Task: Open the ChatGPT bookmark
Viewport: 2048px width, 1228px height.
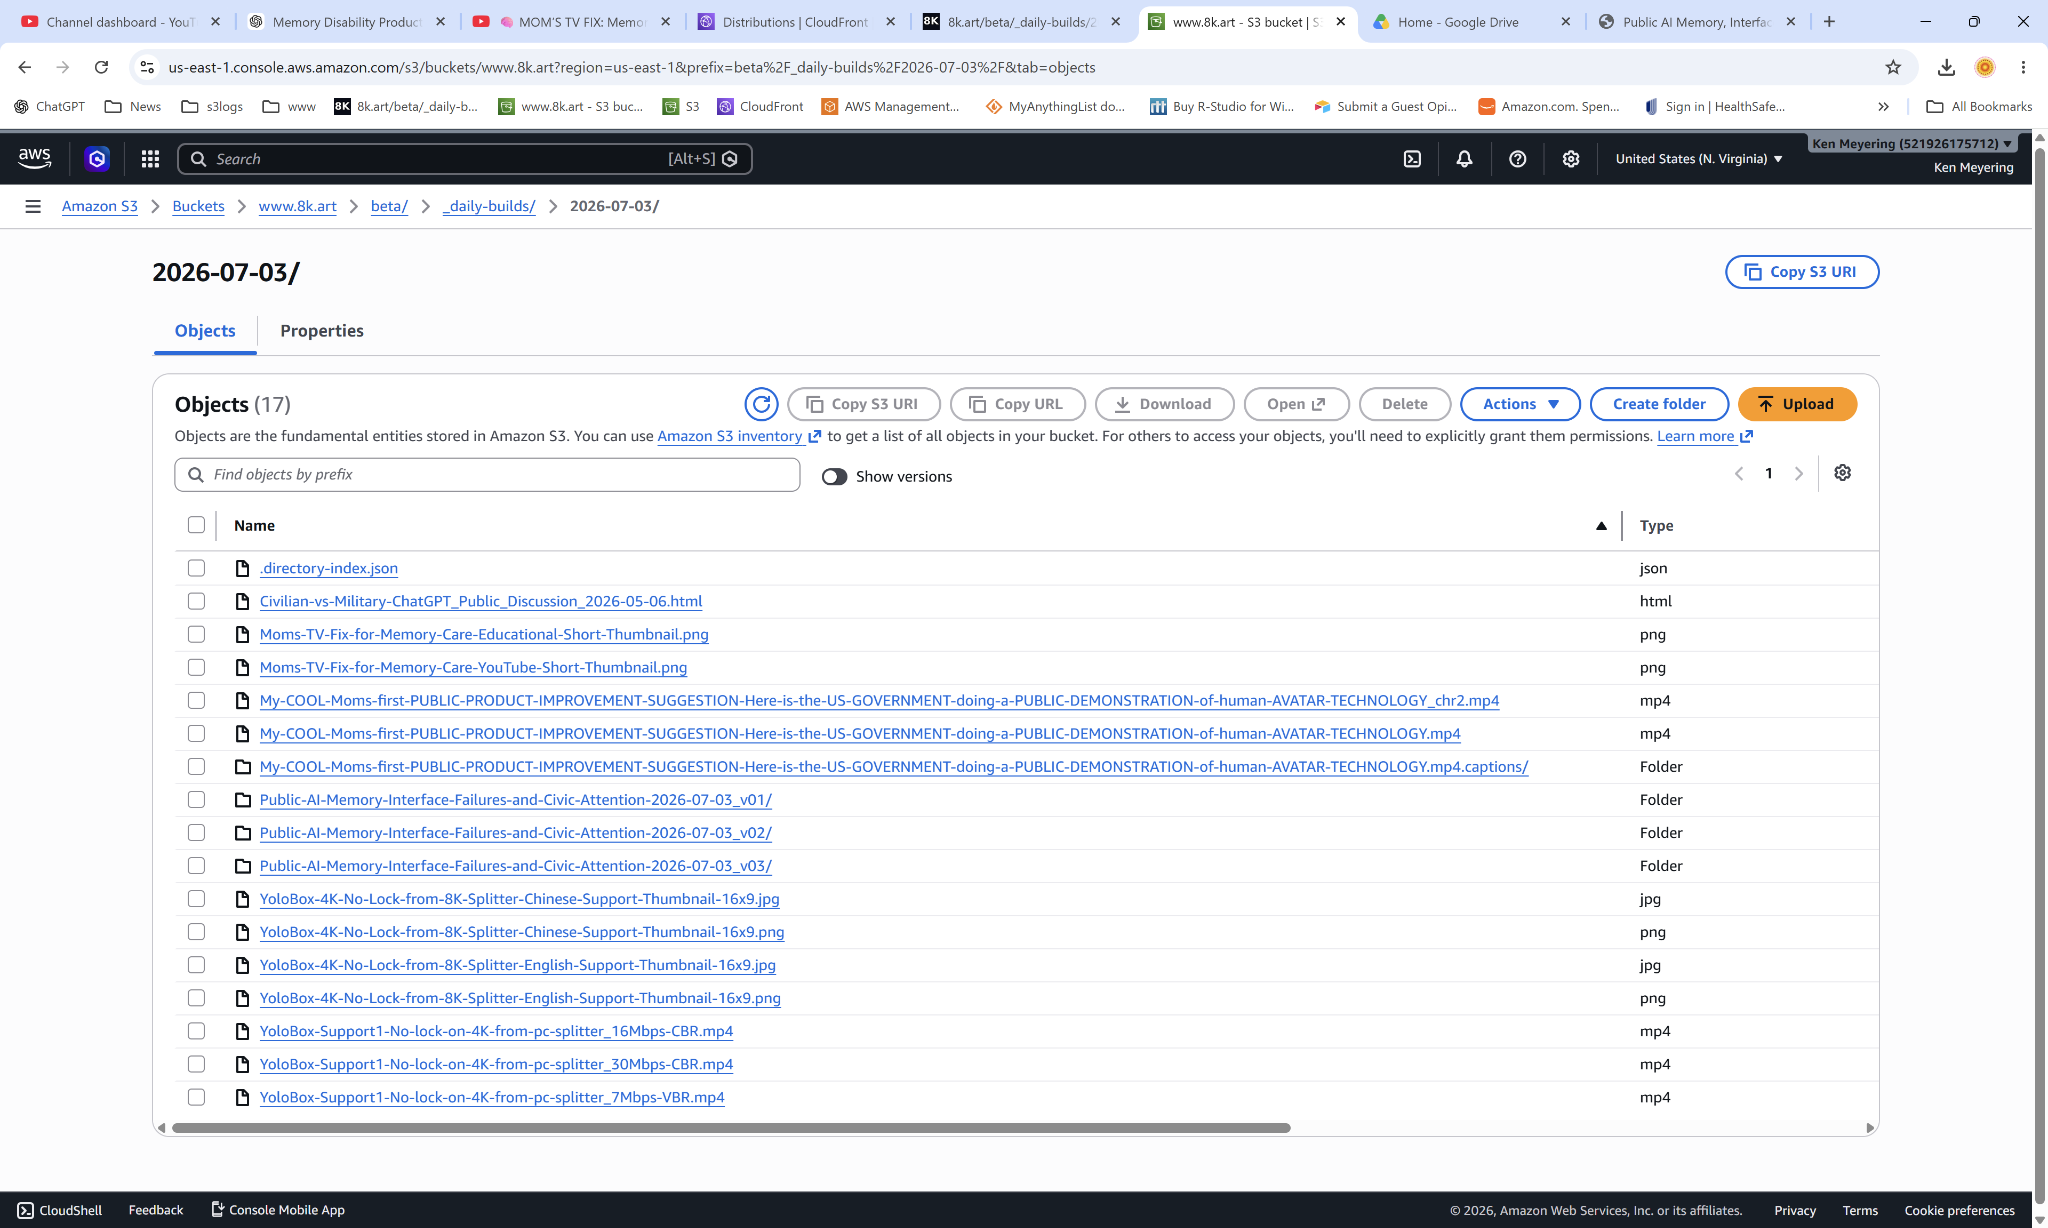Action: click(x=49, y=106)
